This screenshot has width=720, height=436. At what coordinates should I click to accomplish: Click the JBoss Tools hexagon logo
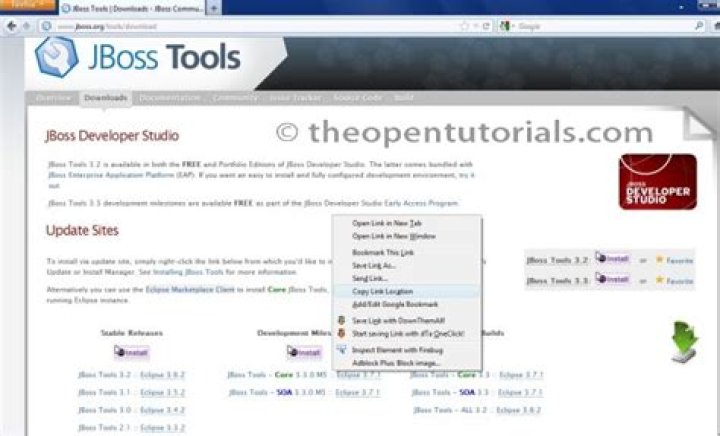pos(56,57)
